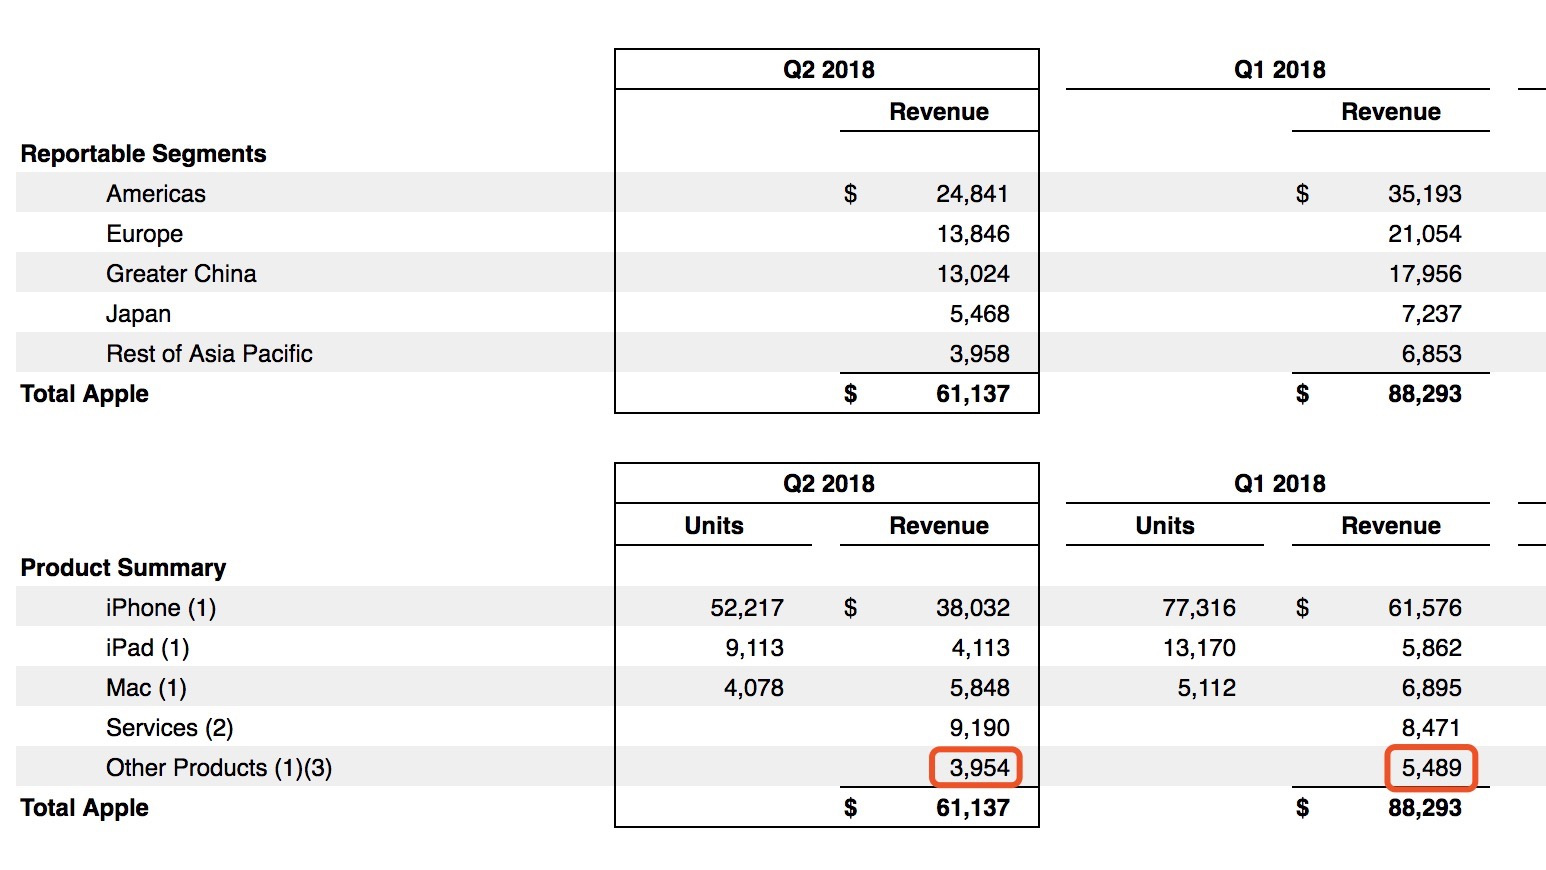The image size is (1546, 870).
Task: Select Other Products Q2 revenue 3,954
Action: tap(979, 768)
